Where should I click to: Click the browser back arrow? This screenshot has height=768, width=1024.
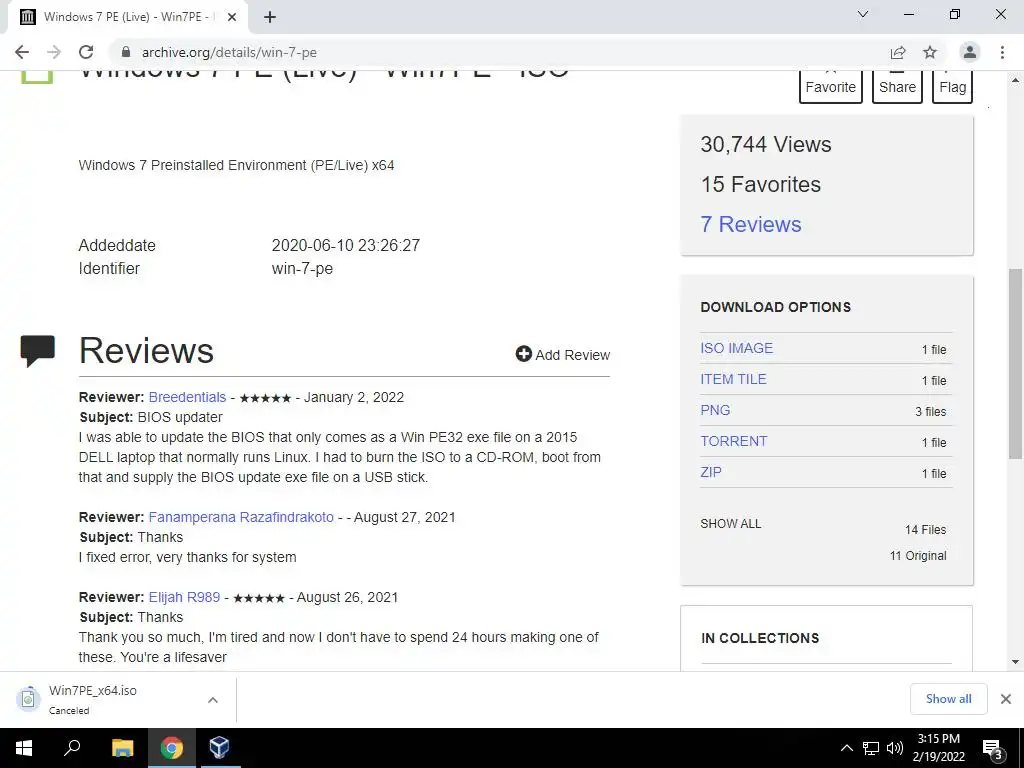pos(22,52)
